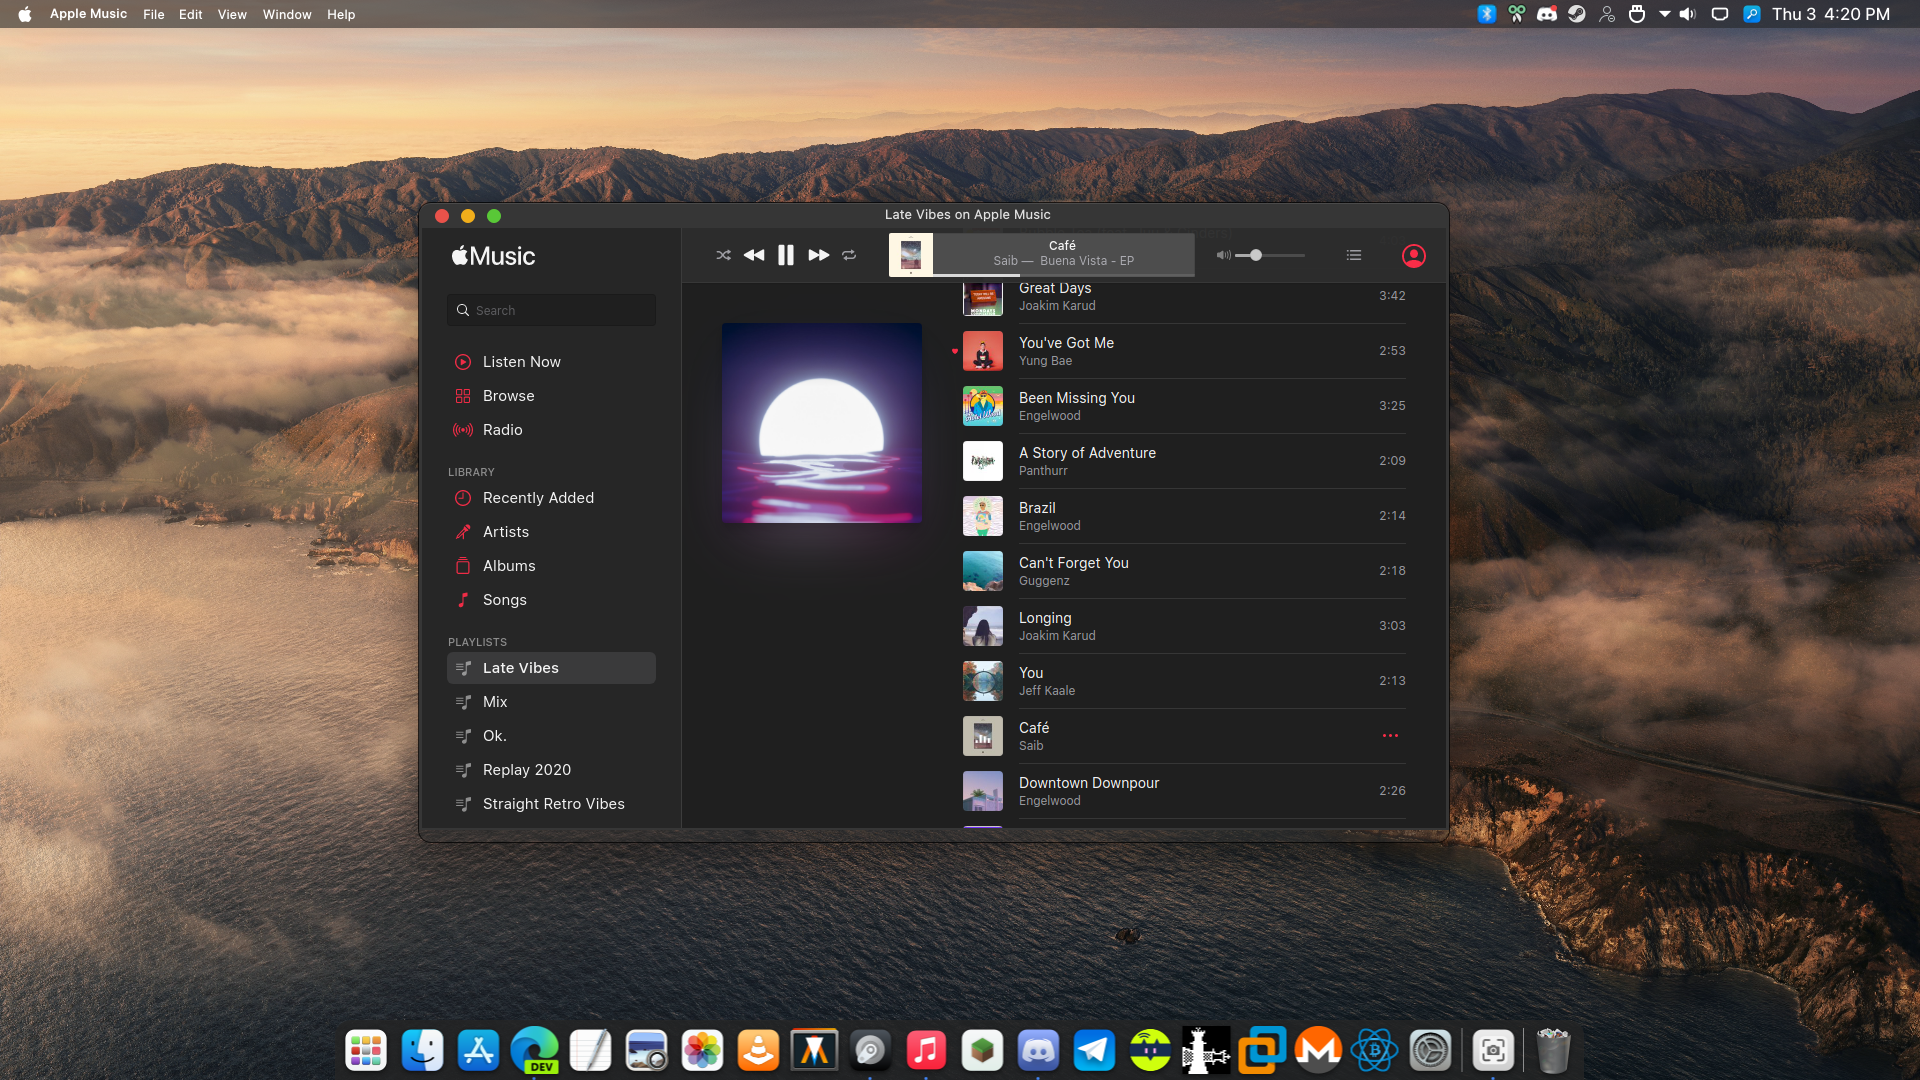Open the Apple Music menu
Image resolution: width=1920 pixels, height=1080 pixels.
[x=88, y=14]
